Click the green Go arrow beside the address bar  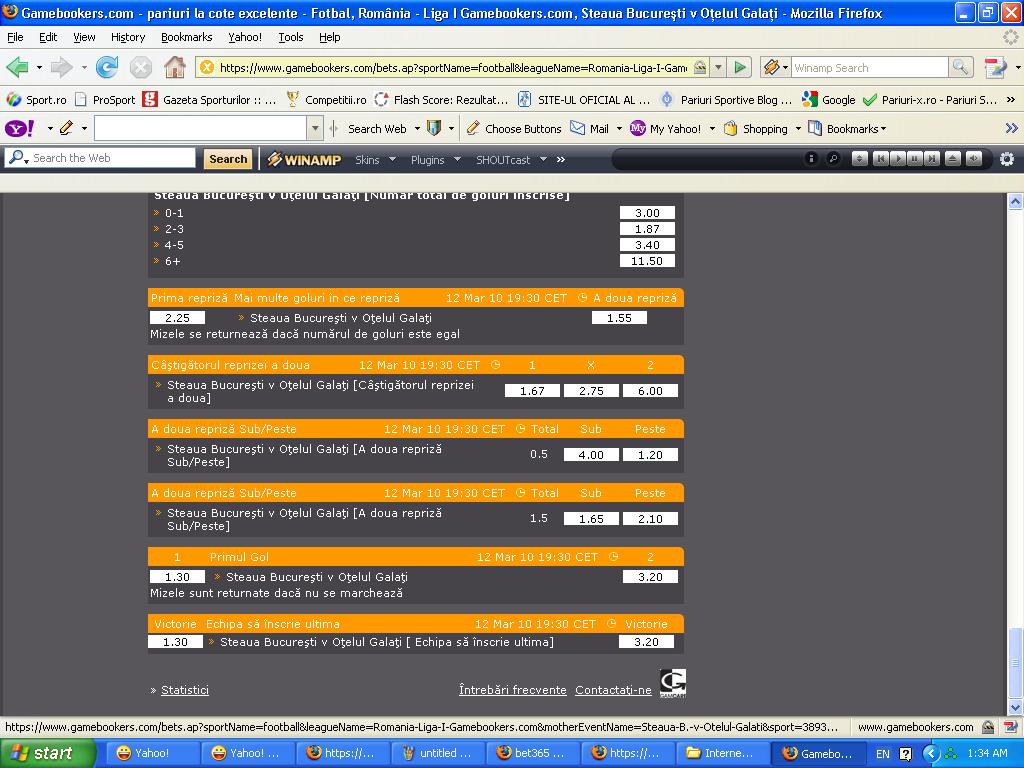740,67
